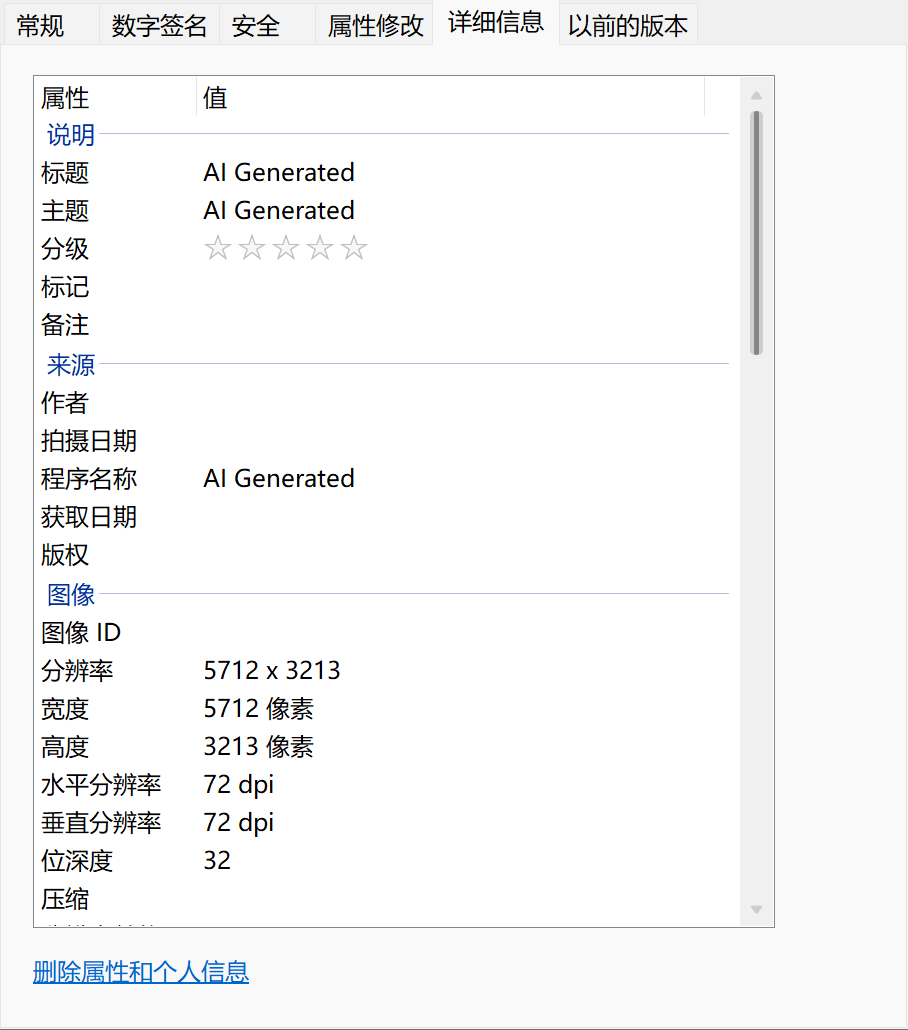Select the 主题 value field
The height and width of the screenshot is (1030, 908).
(x=279, y=211)
